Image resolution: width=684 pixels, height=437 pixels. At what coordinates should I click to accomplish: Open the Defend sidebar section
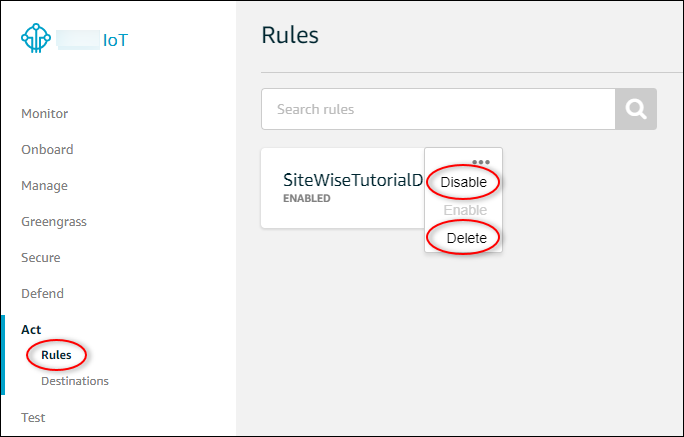(42, 294)
